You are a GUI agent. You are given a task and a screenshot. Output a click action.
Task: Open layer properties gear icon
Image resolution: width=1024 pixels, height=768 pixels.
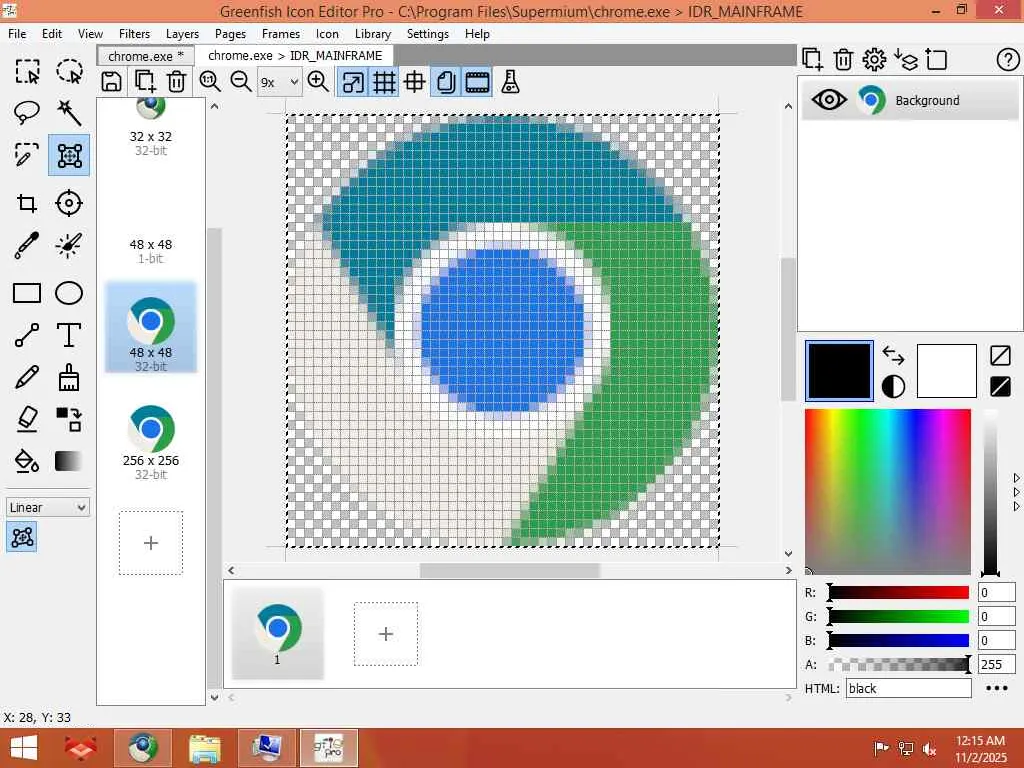tap(874, 59)
